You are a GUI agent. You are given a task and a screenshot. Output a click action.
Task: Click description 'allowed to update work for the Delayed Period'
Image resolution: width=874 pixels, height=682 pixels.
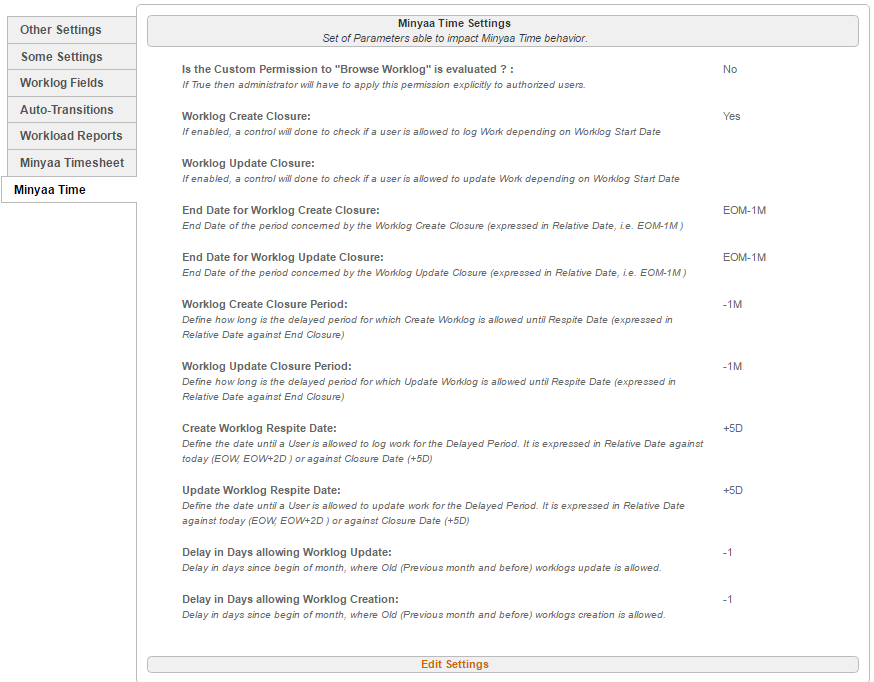click(433, 513)
